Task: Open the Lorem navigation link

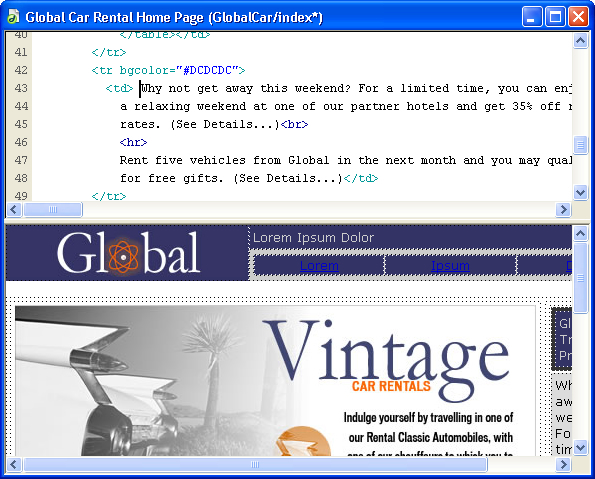Action: [x=319, y=266]
